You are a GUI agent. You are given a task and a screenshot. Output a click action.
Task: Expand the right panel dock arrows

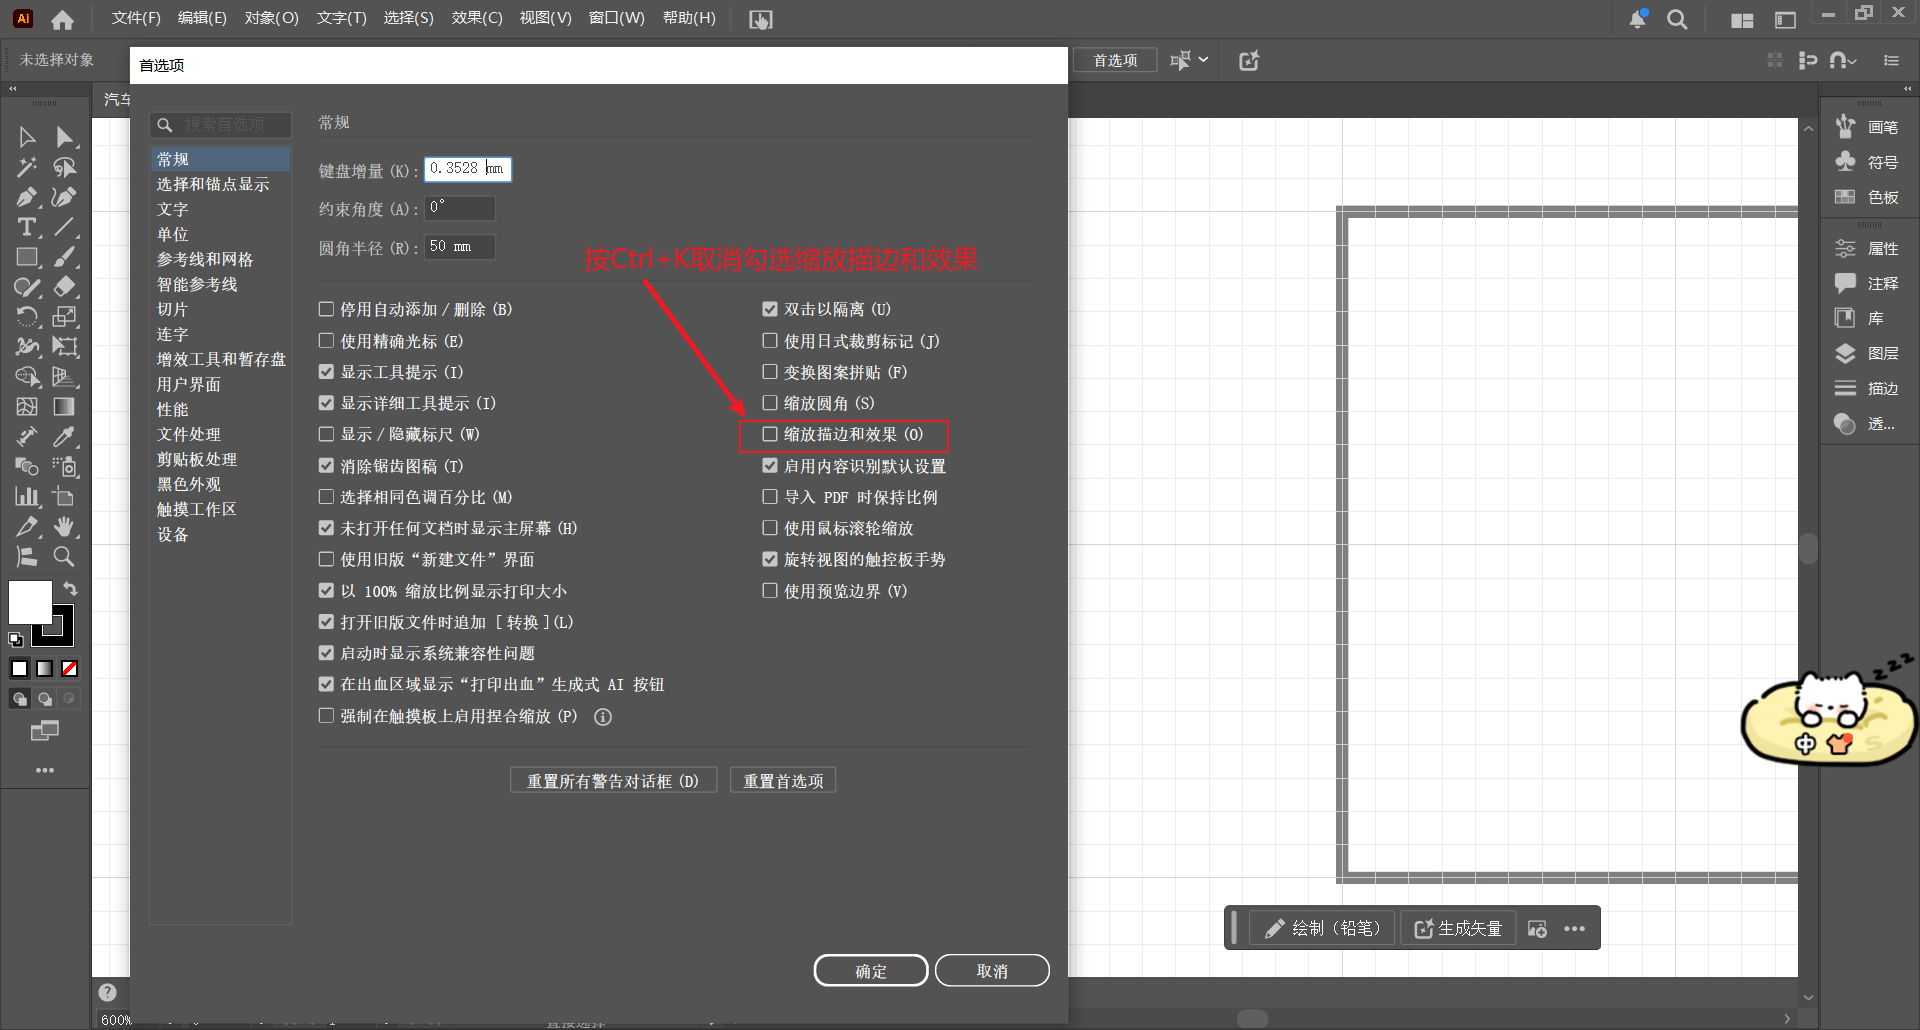(1907, 89)
